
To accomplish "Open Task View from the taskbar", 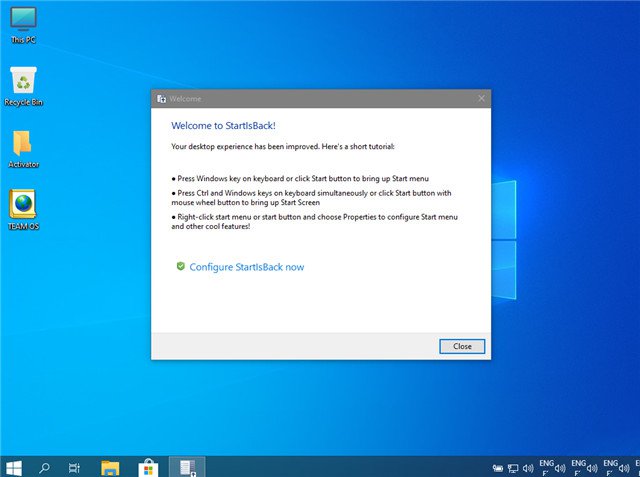I will [x=74, y=468].
